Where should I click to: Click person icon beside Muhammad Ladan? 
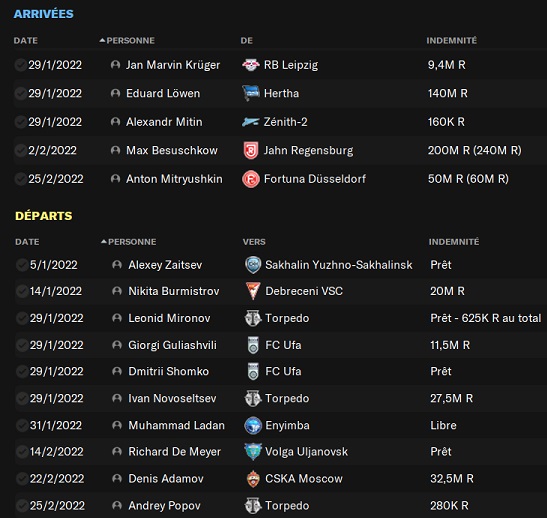coord(117,425)
